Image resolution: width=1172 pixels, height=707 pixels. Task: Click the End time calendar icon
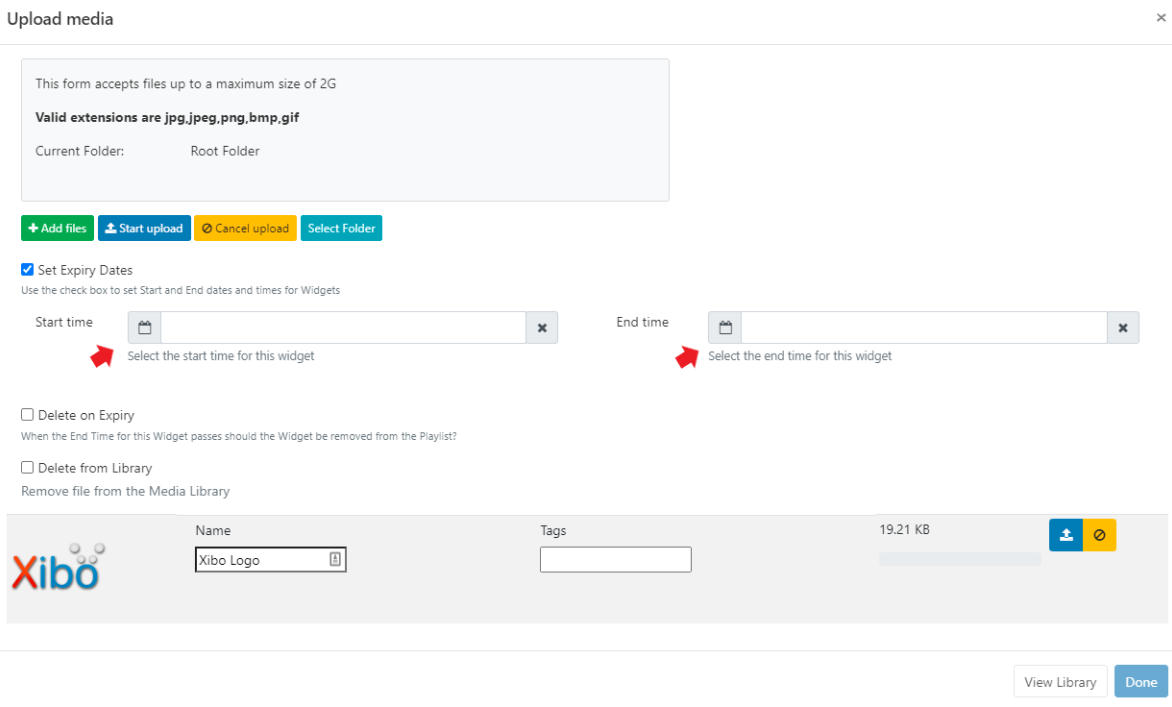725,328
